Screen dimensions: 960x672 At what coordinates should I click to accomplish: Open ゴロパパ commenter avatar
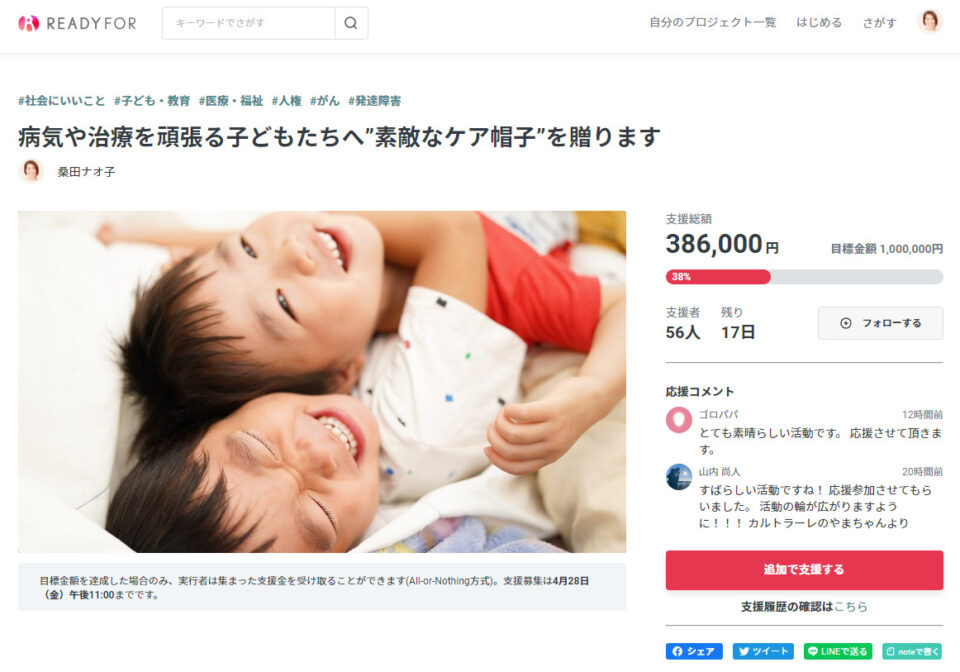678,420
